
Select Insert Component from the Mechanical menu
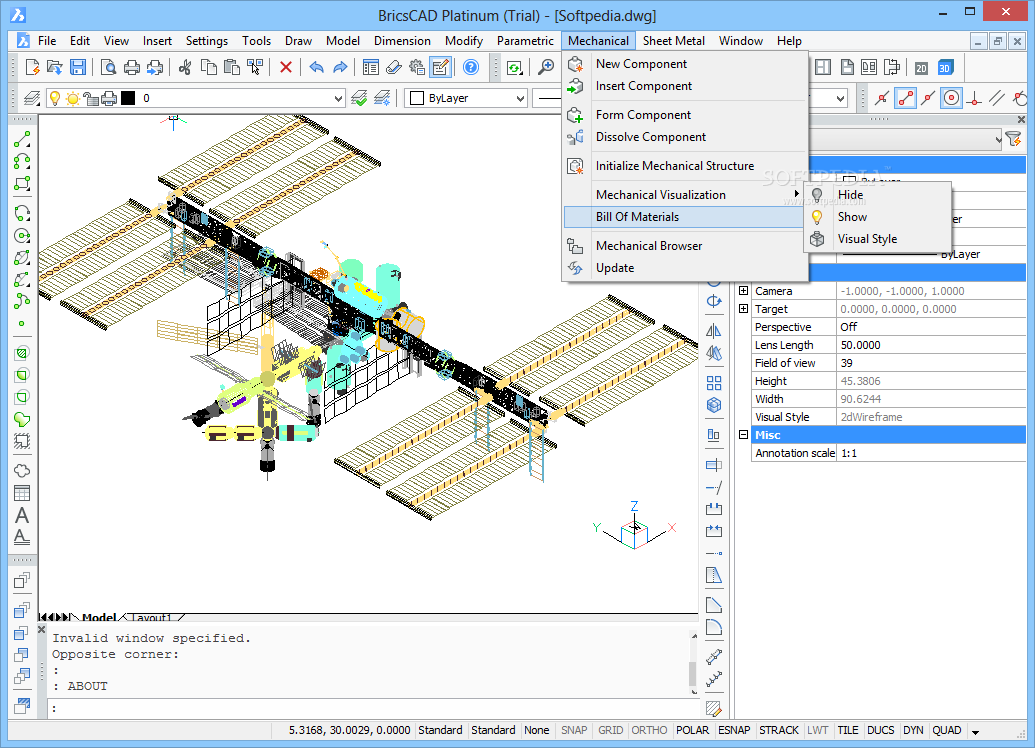point(683,86)
